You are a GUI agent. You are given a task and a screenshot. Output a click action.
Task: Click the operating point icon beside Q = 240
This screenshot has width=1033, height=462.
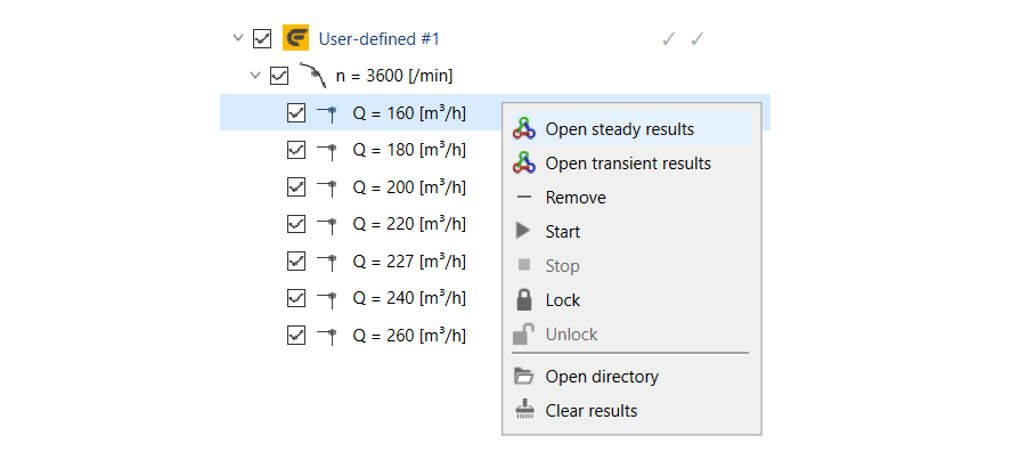(x=328, y=299)
